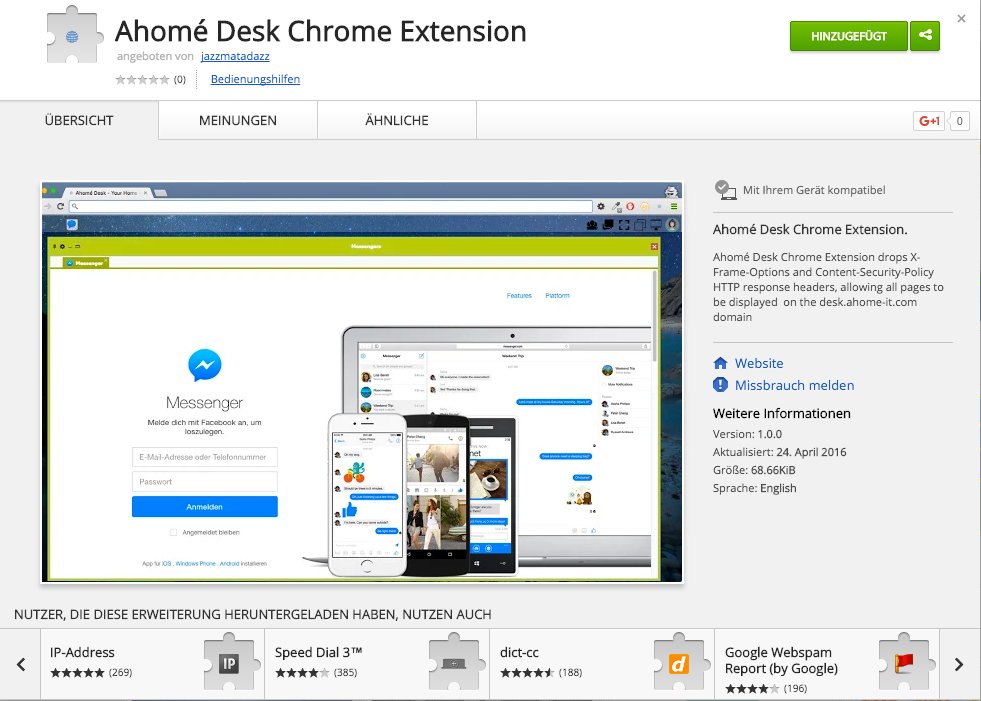The image size is (981, 701).
Task: Click the IP-Address rating stars
Action: click(78, 673)
